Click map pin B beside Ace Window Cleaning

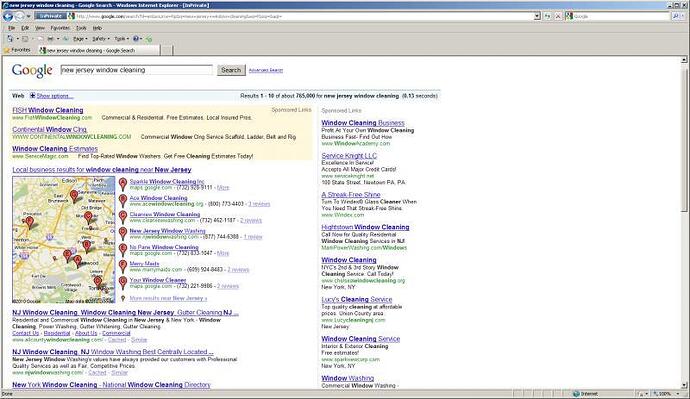coord(123,201)
